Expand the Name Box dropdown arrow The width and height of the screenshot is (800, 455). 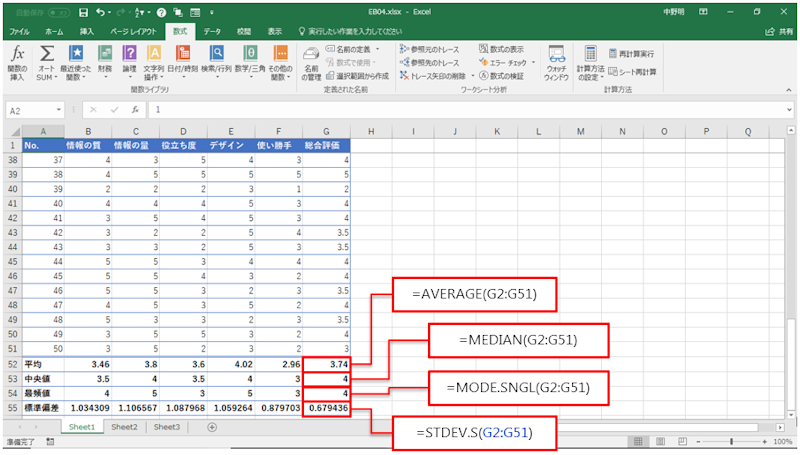click(x=62, y=111)
